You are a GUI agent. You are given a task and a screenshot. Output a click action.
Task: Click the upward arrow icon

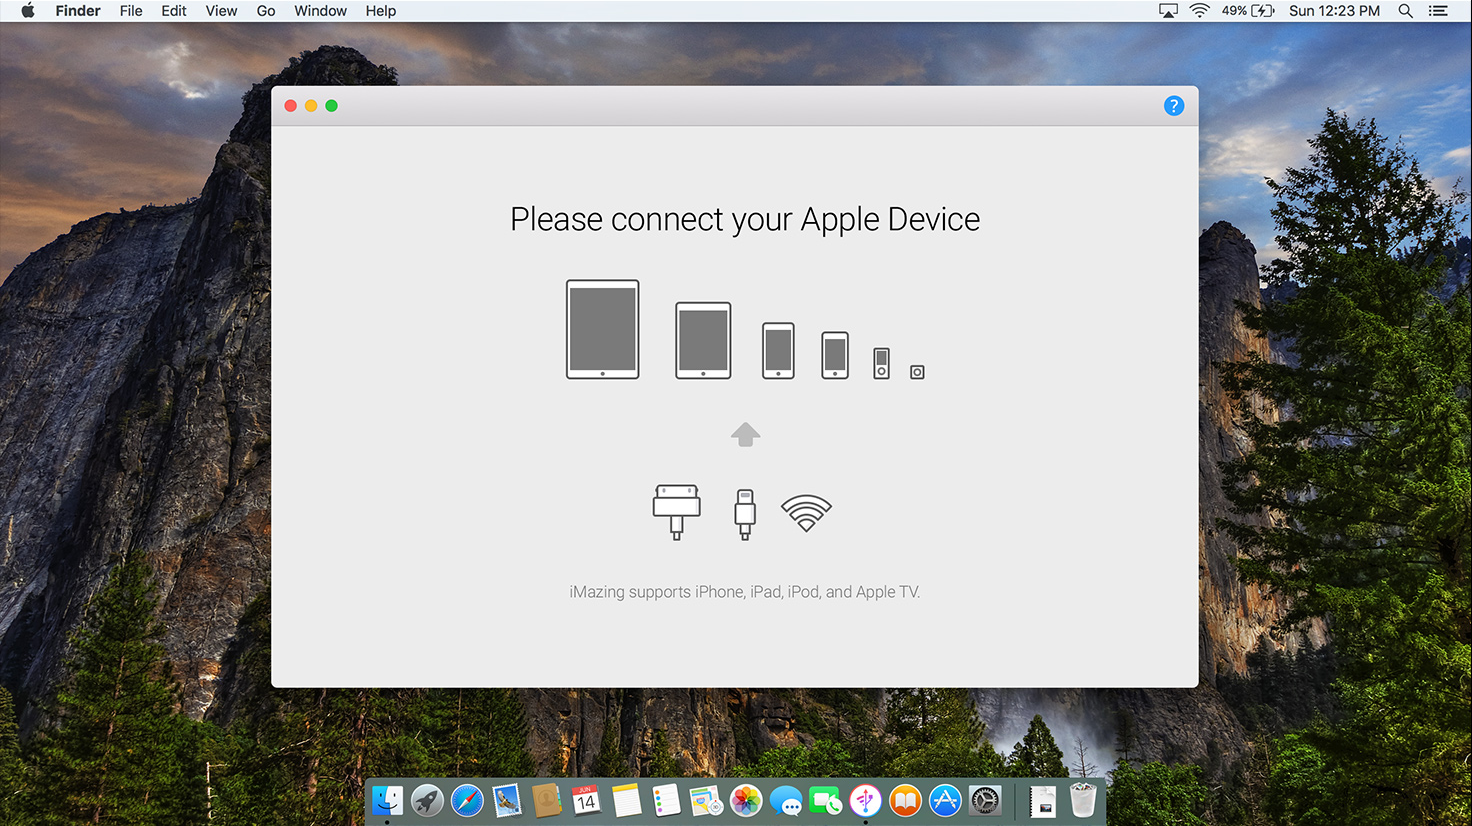click(x=745, y=434)
